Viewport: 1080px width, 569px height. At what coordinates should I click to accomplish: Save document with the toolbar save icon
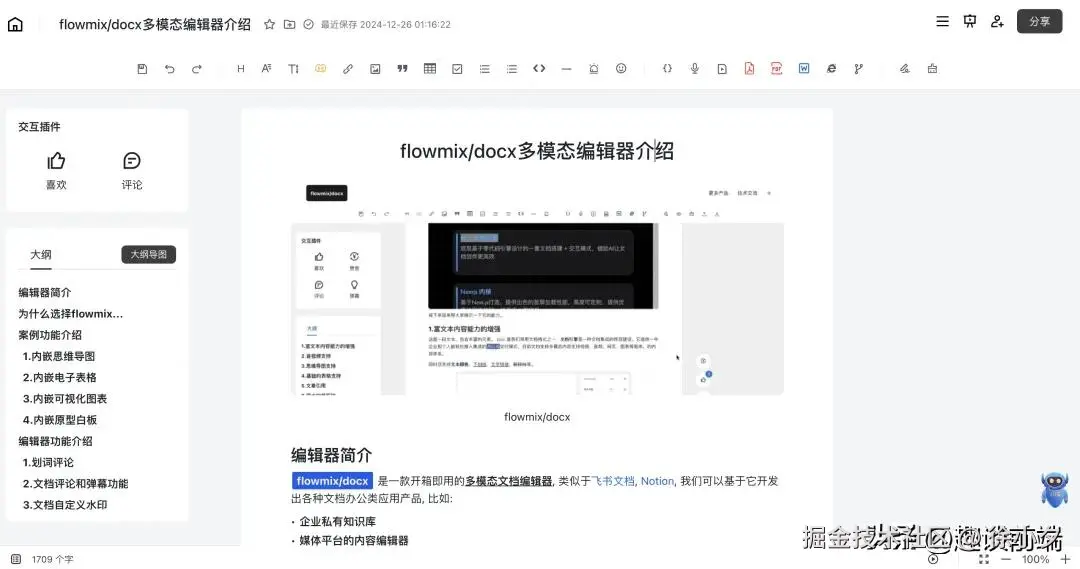(142, 69)
